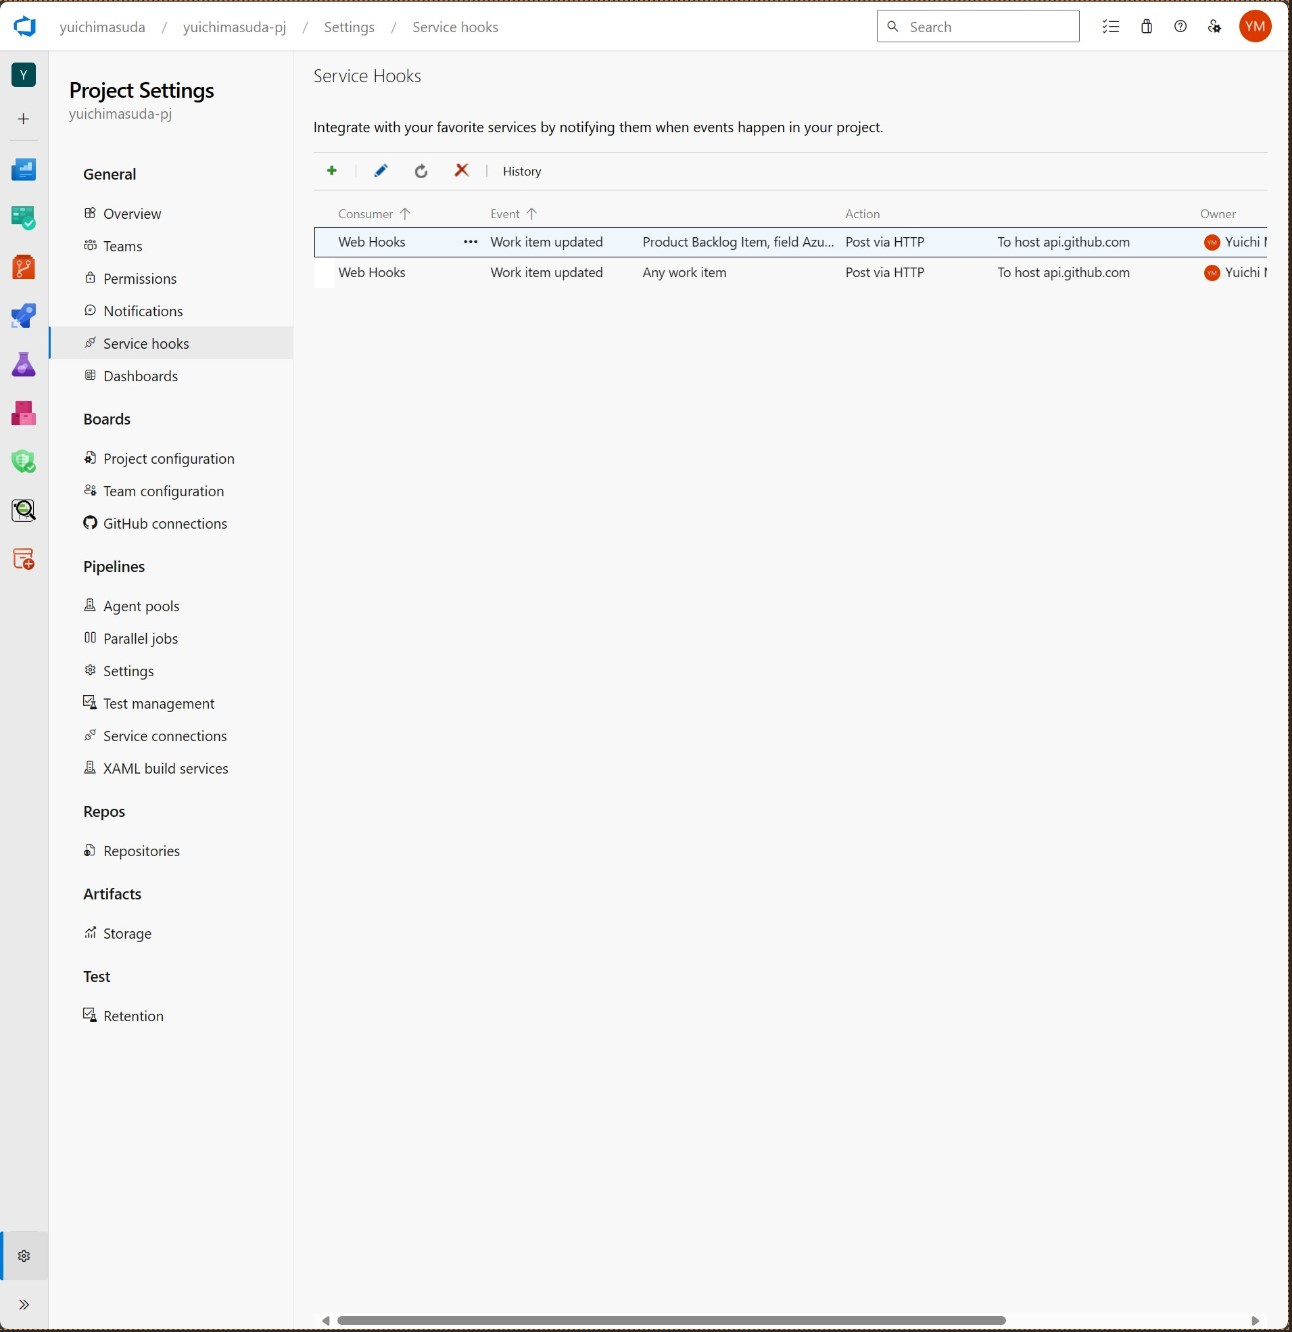Viewport: 1292px width, 1332px height.
Task: Edit selected subscription with the pencil icon
Action: click(381, 170)
